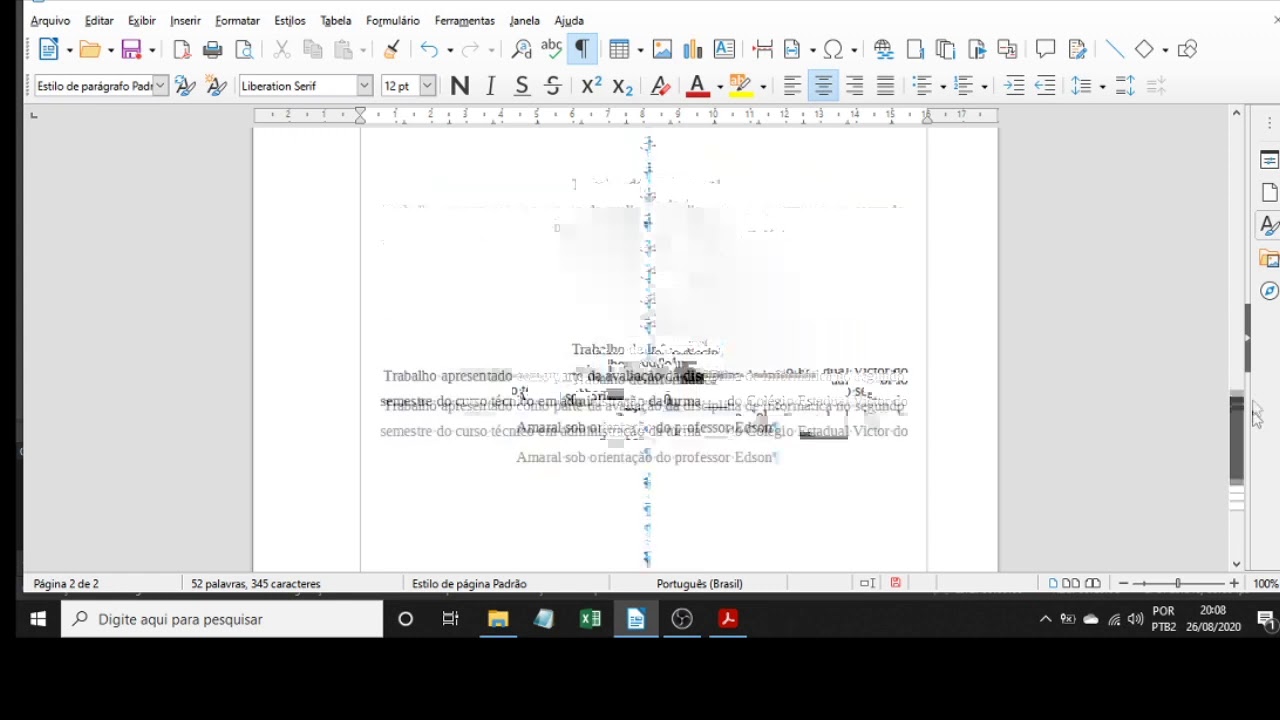Open the Formatar menu
Image resolution: width=1280 pixels, height=720 pixels.
pos(237,20)
